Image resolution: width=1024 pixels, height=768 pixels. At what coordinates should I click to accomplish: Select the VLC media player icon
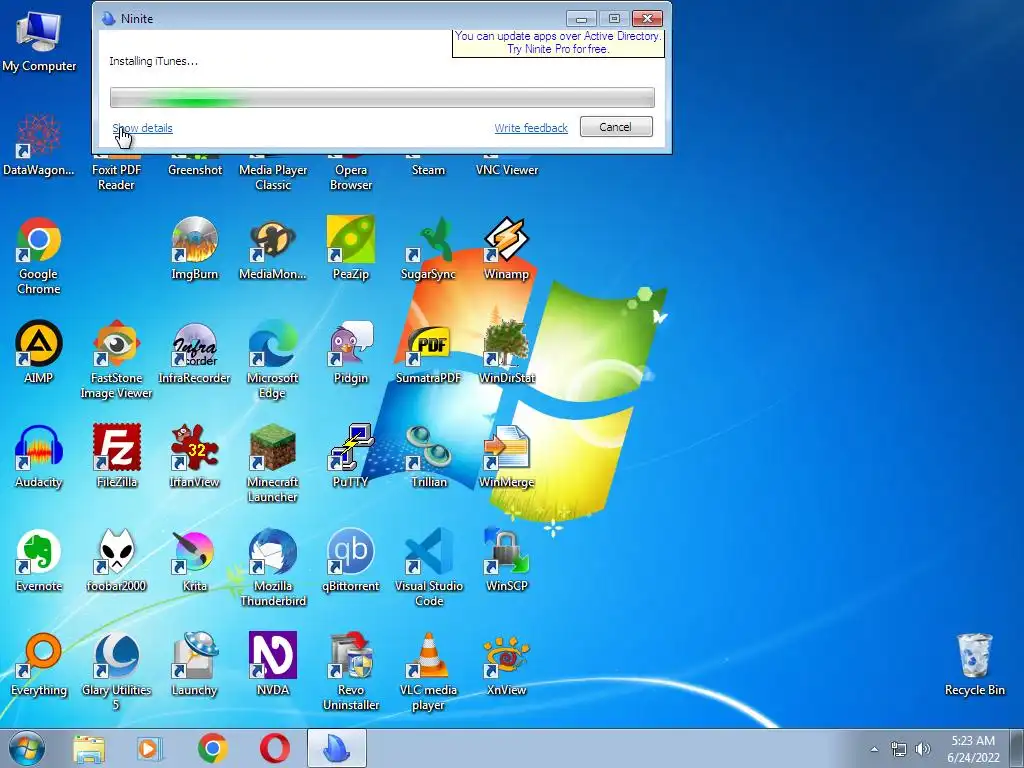(428, 671)
